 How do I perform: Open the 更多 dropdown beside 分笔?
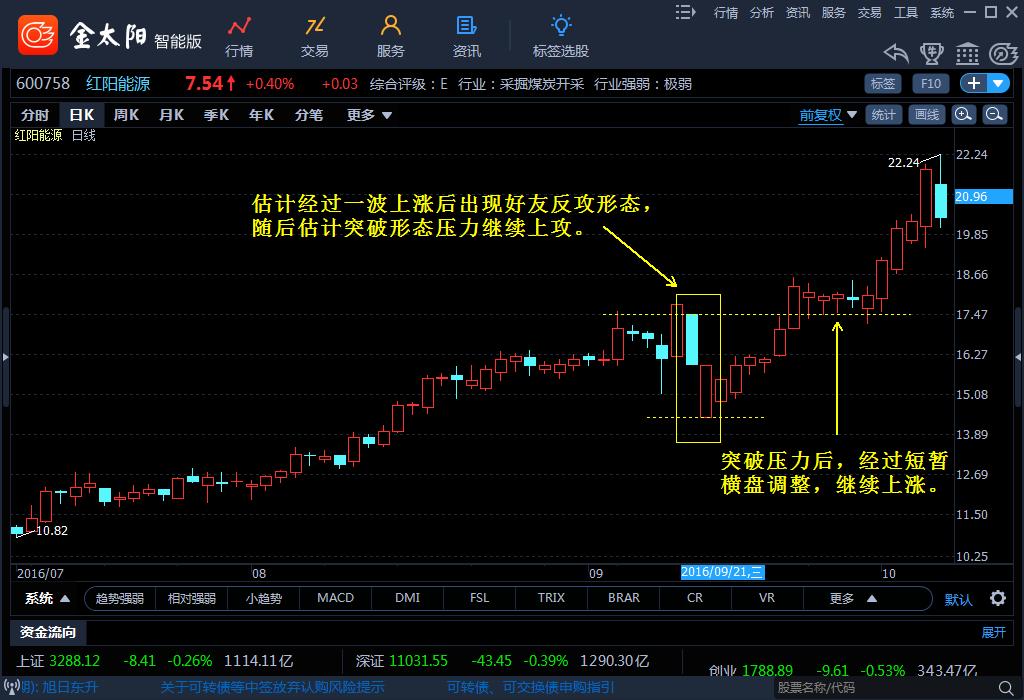click(x=364, y=115)
